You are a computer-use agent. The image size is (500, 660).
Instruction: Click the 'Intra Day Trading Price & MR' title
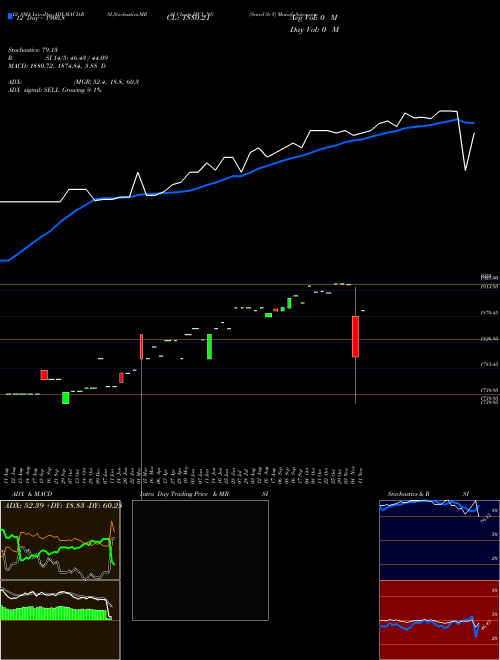184,494
